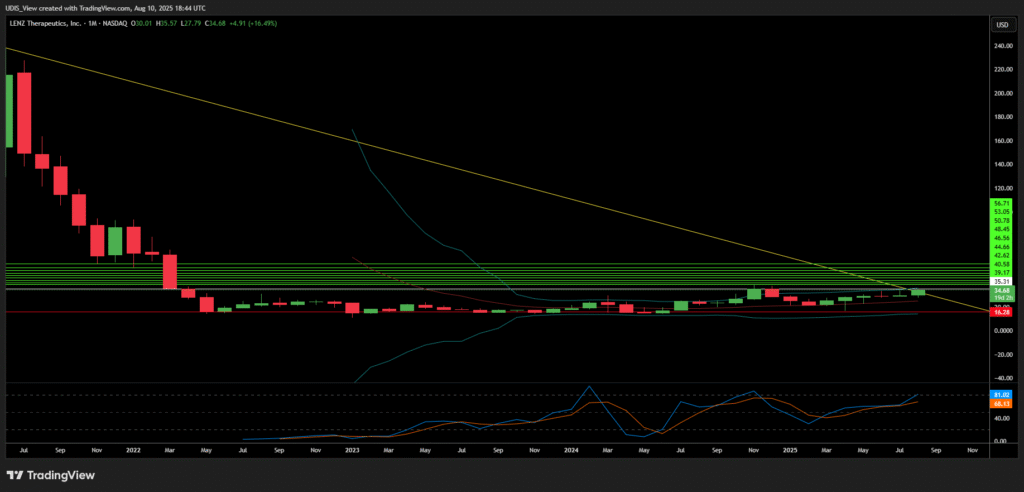The height and width of the screenshot is (492, 1024).
Task: Click the 2023 time axis label
Action: tap(352, 451)
